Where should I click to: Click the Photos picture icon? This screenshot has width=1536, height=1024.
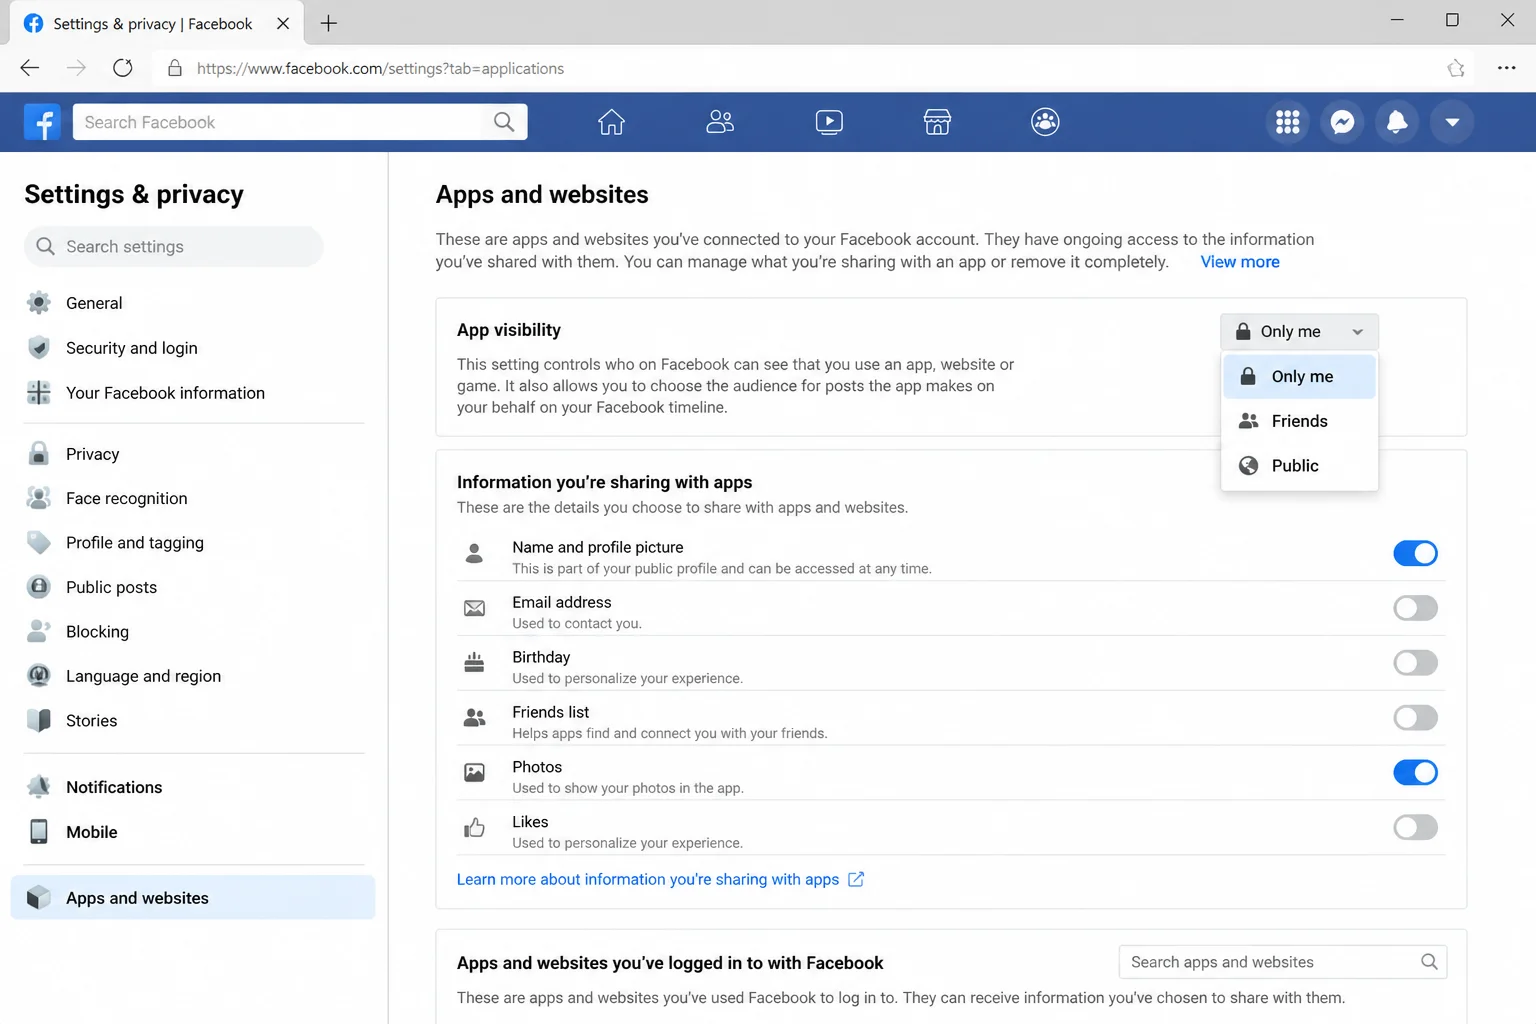(475, 773)
